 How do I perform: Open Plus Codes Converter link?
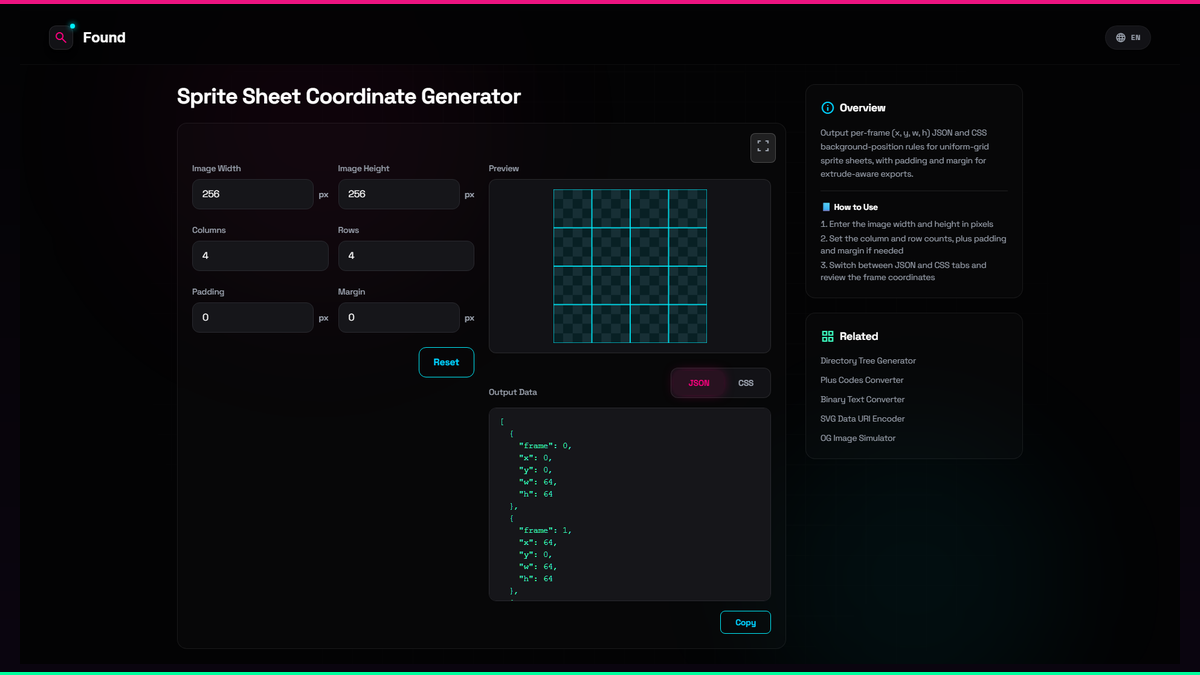pyautogui.click(x=862, y=380)
